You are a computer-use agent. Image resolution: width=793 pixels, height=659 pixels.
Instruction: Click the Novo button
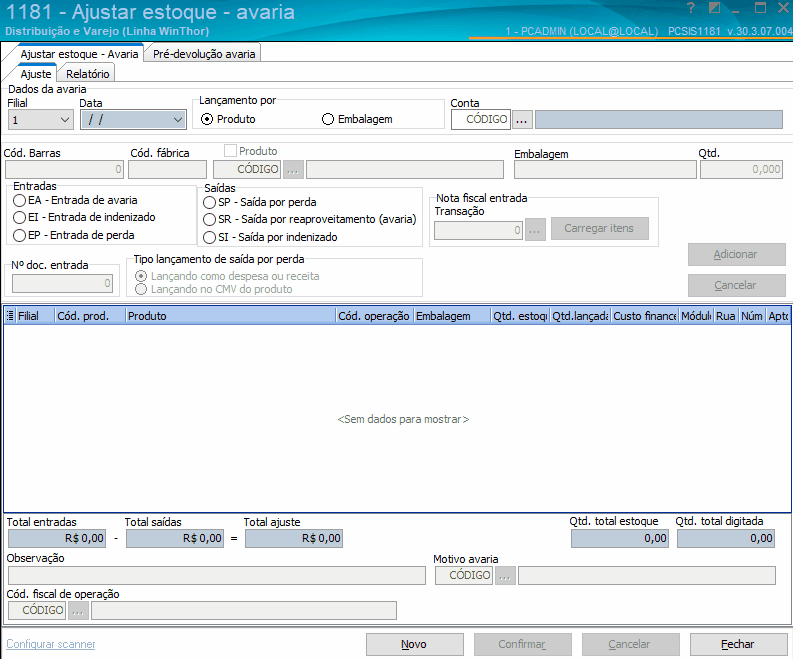click(x=414, y=644)
